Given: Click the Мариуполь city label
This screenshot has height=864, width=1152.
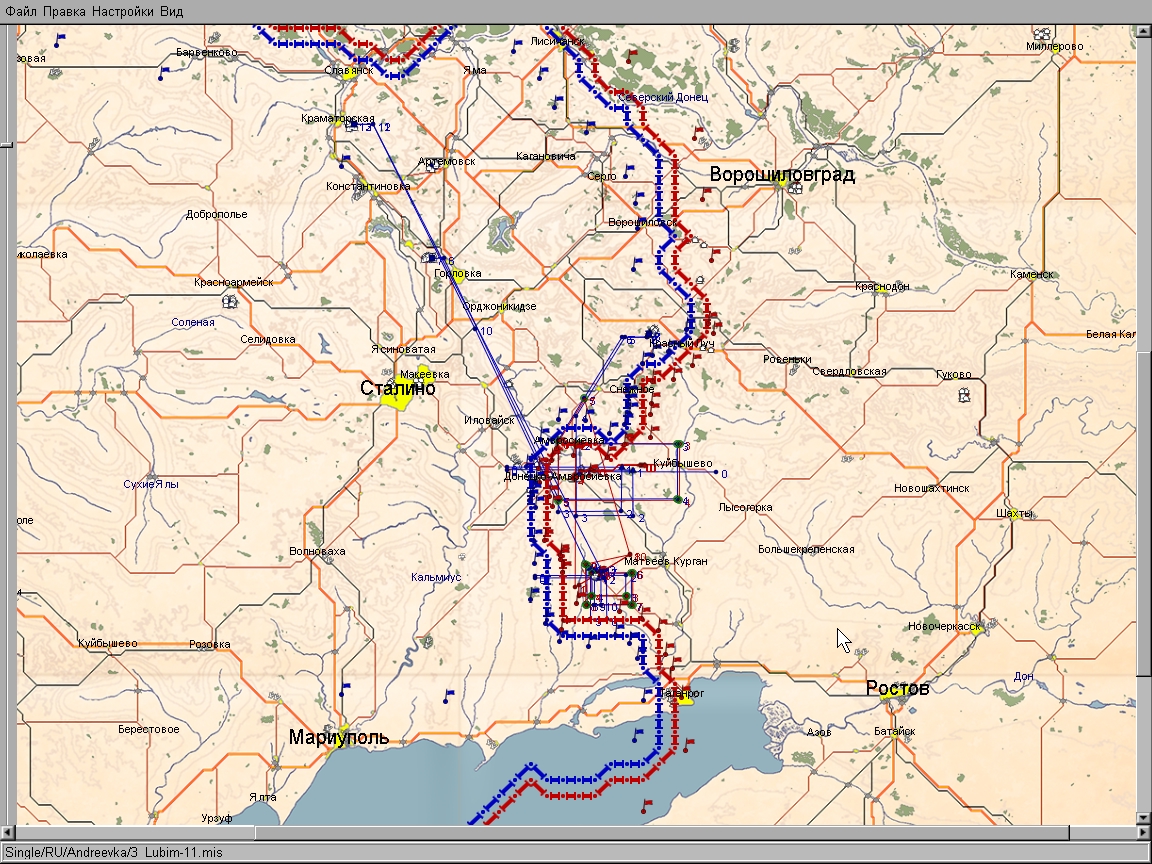Looking at the screenshot, I should (x=339, y=737).
